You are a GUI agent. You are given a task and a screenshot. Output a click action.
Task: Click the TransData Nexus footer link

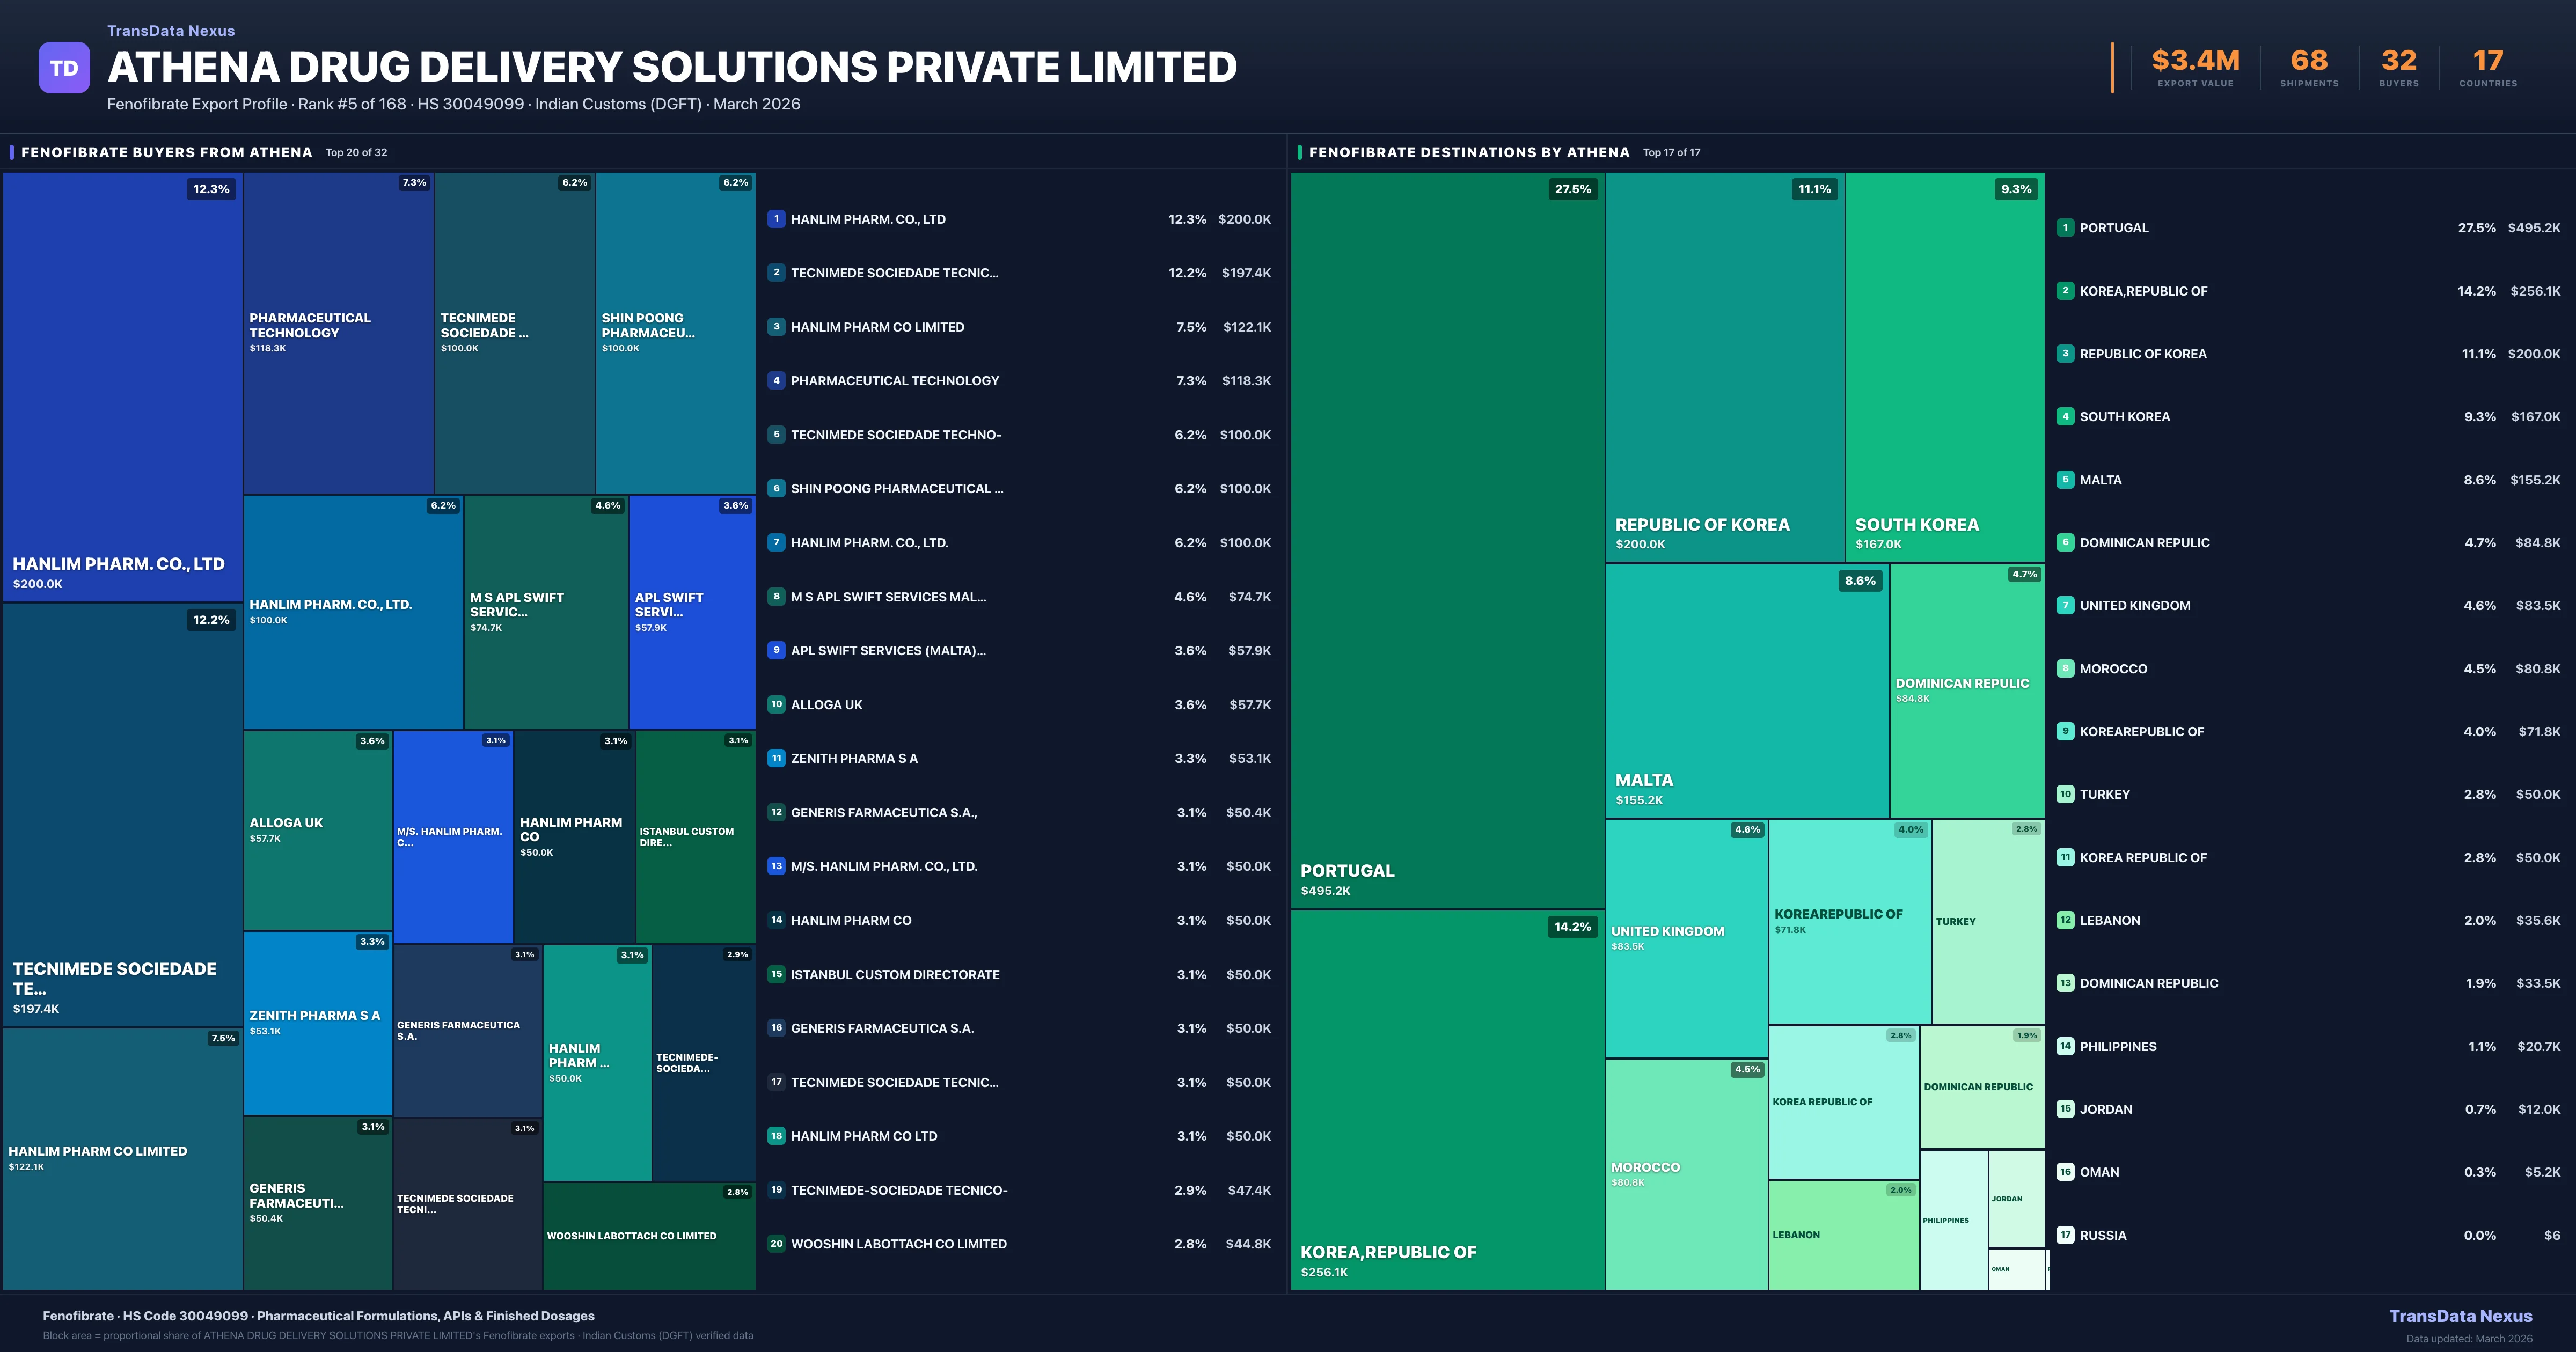pos(2460,1316)
